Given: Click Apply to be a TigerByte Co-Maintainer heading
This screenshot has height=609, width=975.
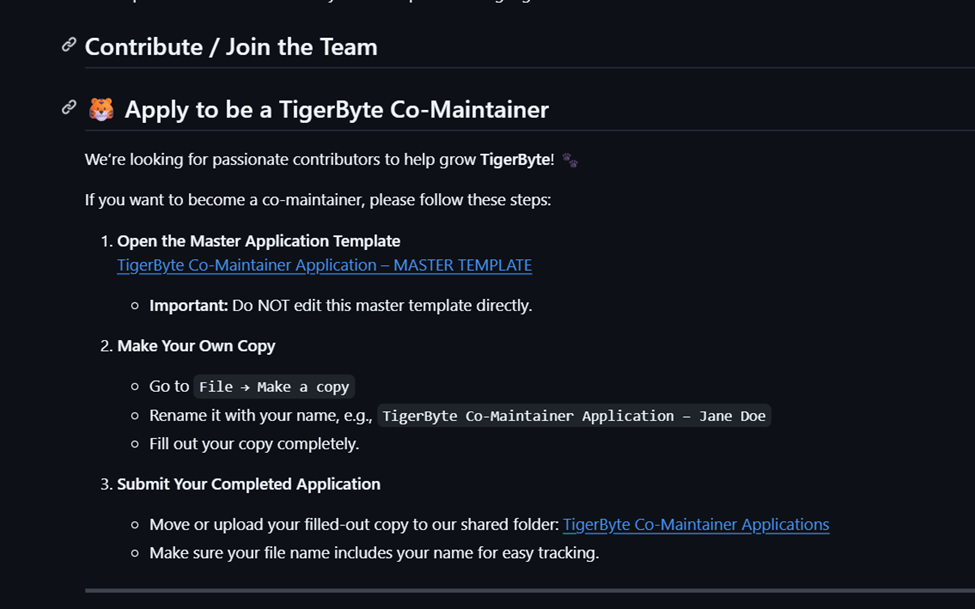Looking at the screenshot, I should click(336, 109).
